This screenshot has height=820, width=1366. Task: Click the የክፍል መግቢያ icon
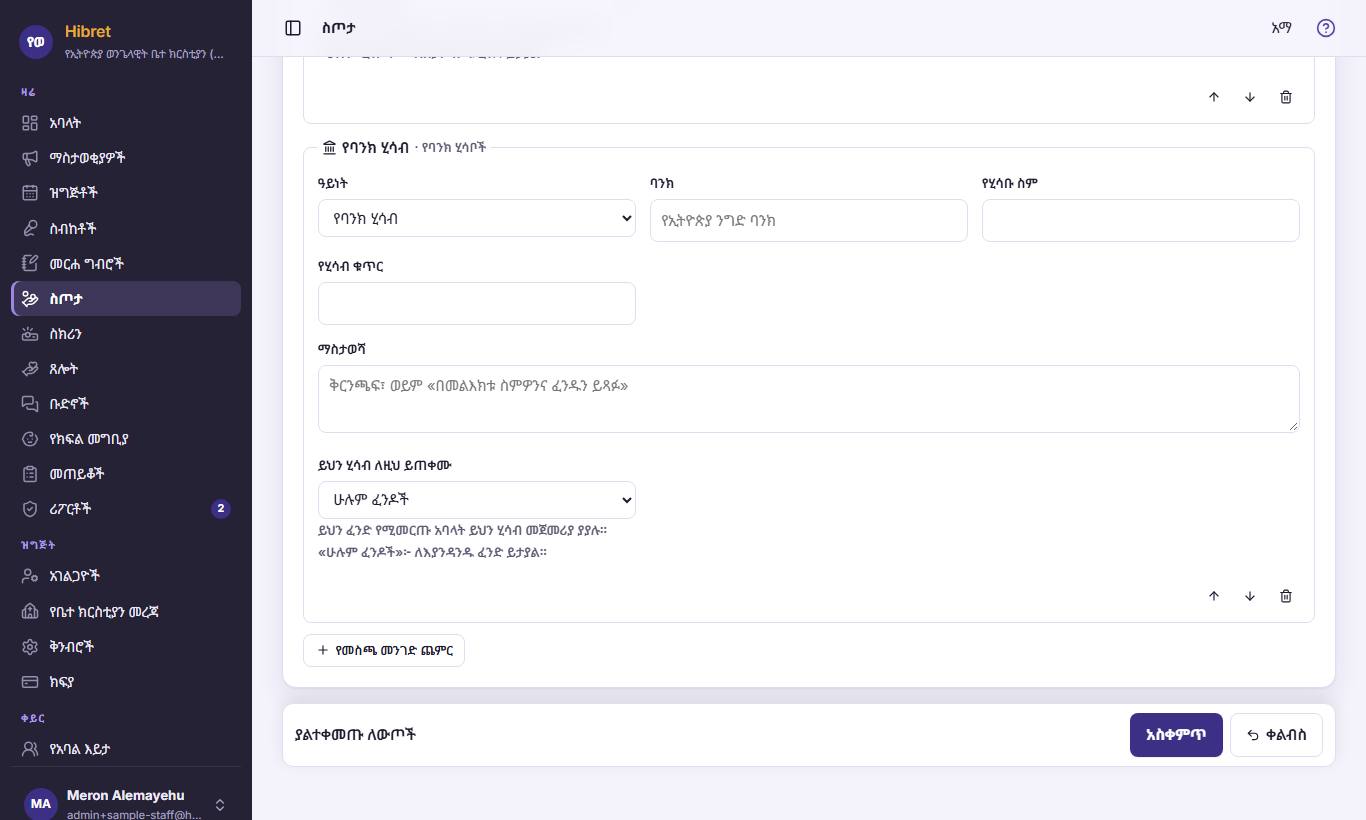tap(30, 439)
